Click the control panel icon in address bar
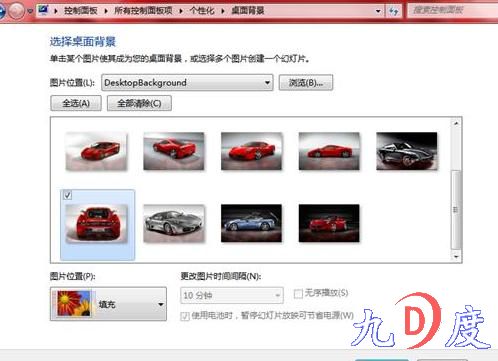This screenshot has height=361, width=498. pyautogui.click(x=43, y=10)
